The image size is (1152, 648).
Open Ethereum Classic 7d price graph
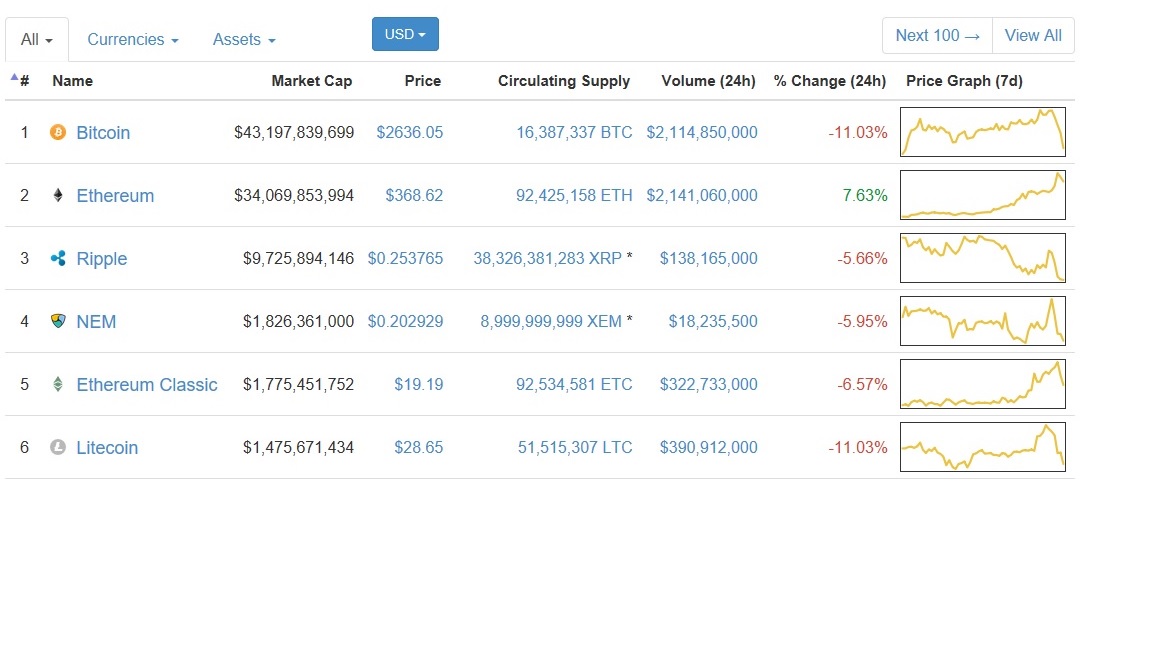983,384
